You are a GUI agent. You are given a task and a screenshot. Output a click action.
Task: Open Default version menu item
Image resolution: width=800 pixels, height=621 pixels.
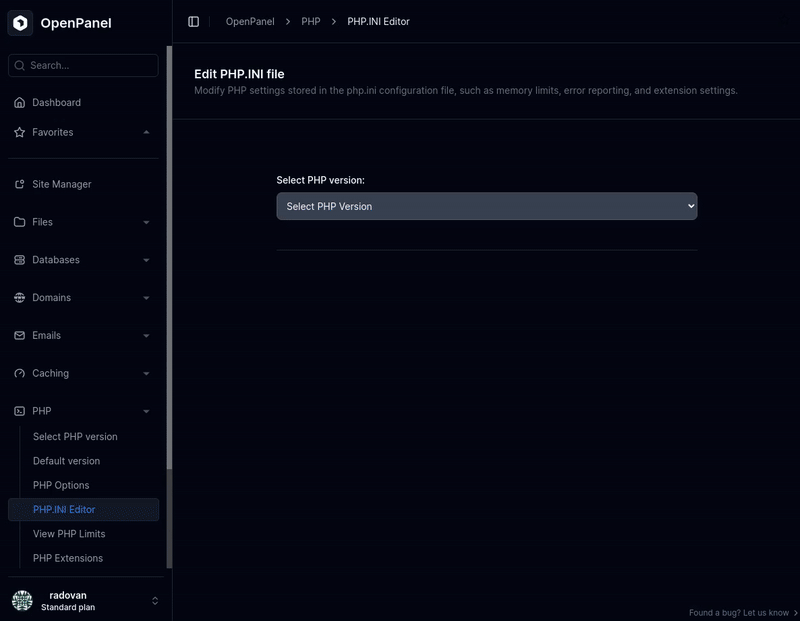pos(66,461)
